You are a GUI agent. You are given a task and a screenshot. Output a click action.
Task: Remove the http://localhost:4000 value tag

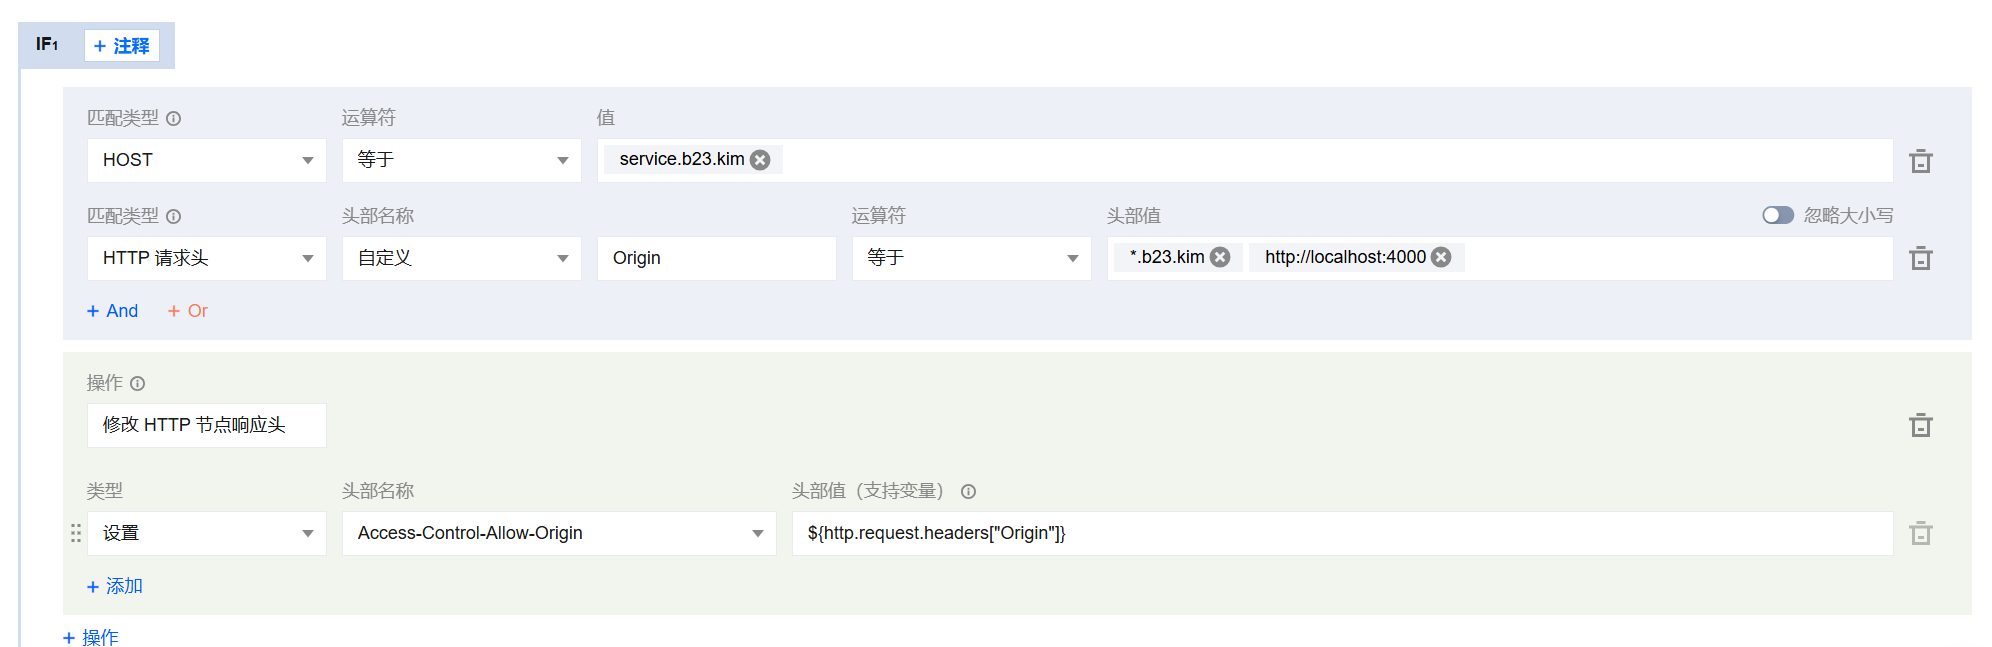pyautogui.click(x=1441, y=257)
